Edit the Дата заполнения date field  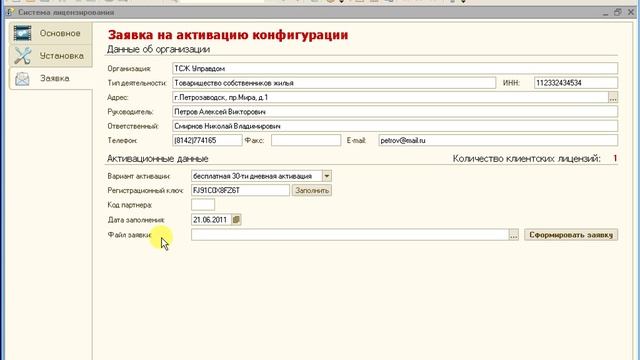click(211, 220)
